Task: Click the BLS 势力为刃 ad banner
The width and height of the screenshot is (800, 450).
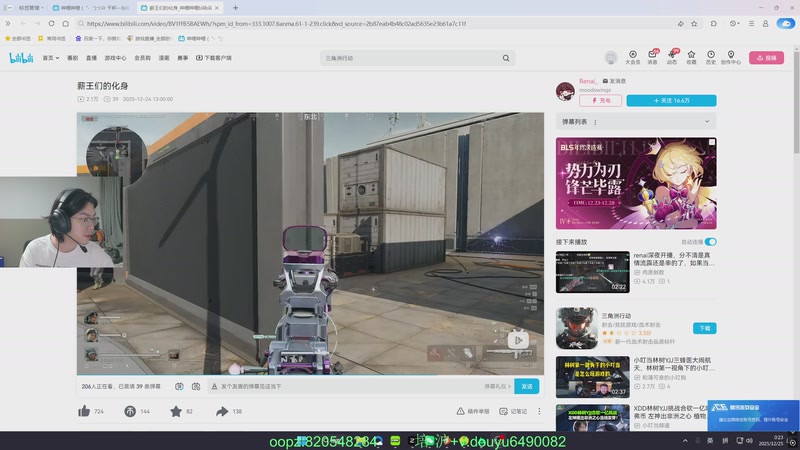Action: click(x=636, y=183)
